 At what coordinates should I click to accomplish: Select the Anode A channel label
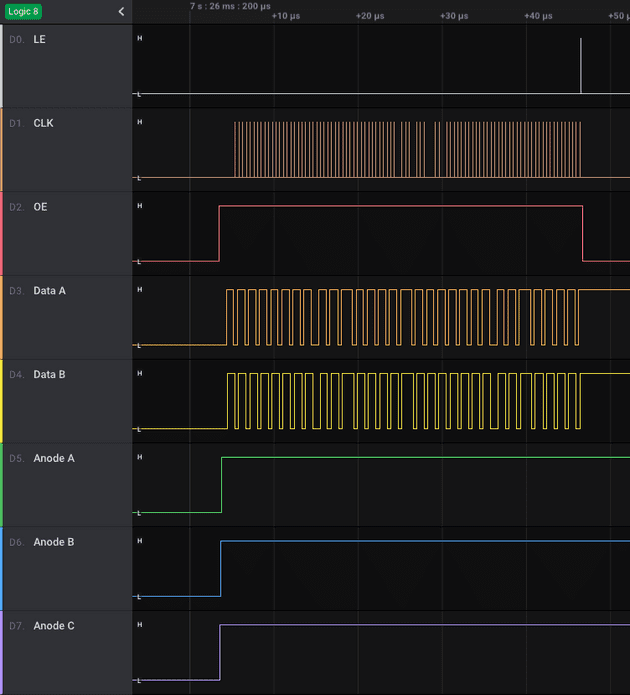coord(54,459)
